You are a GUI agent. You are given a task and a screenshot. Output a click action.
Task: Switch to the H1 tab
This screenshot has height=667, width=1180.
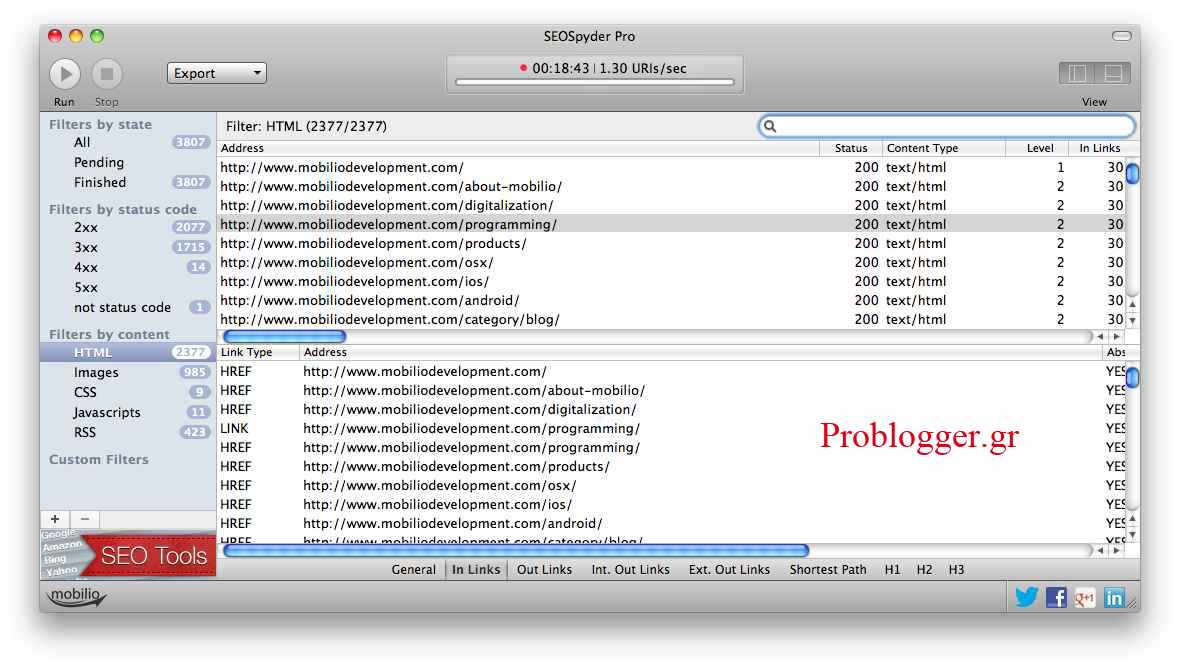(893, 570)
